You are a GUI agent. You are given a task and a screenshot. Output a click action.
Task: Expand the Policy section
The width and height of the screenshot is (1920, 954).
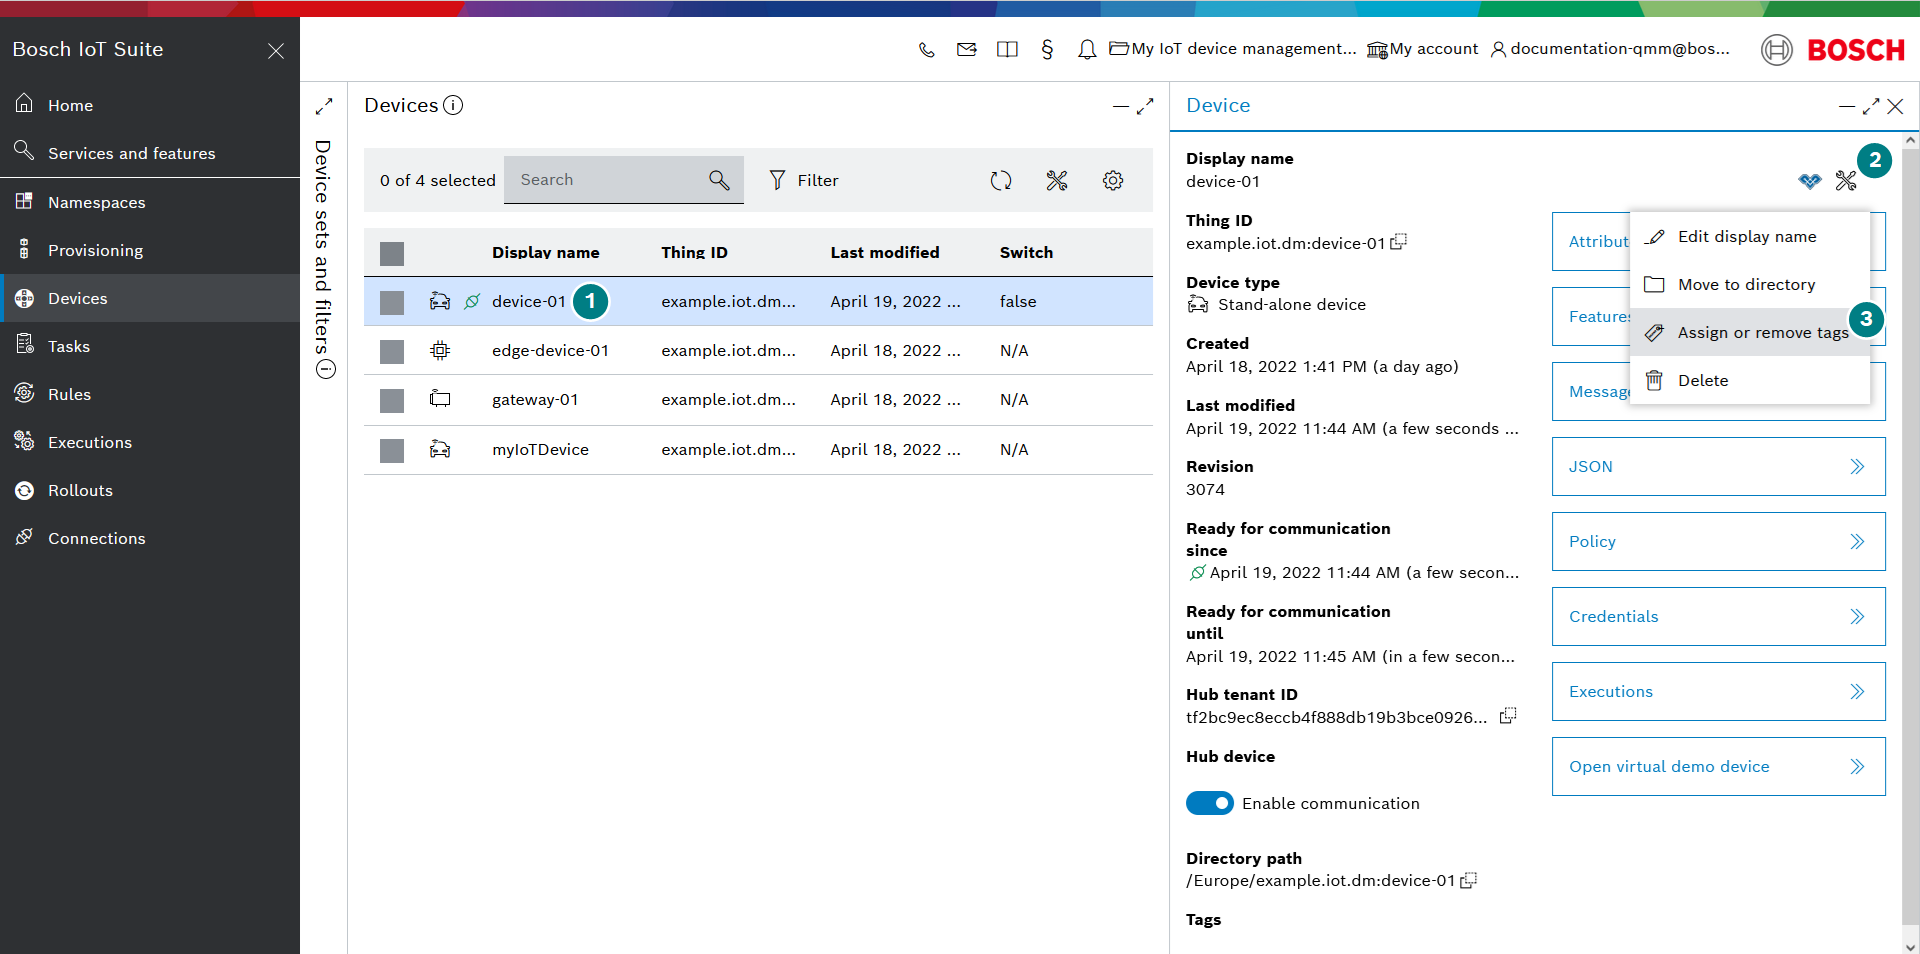click(x=1718, y=541)
